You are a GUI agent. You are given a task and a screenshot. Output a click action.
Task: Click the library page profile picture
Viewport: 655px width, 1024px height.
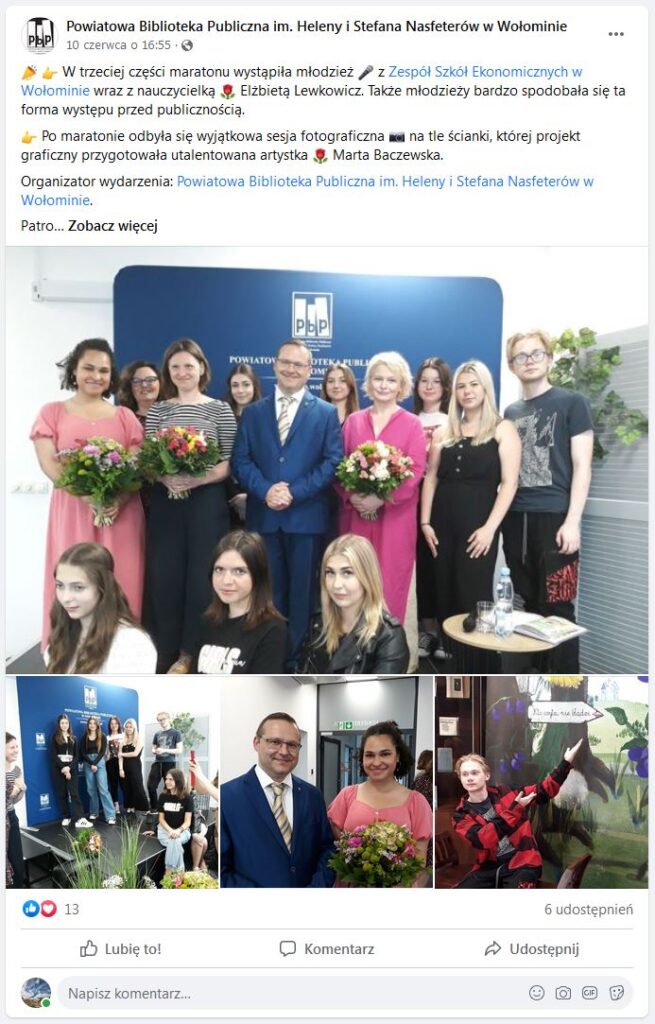40,35
